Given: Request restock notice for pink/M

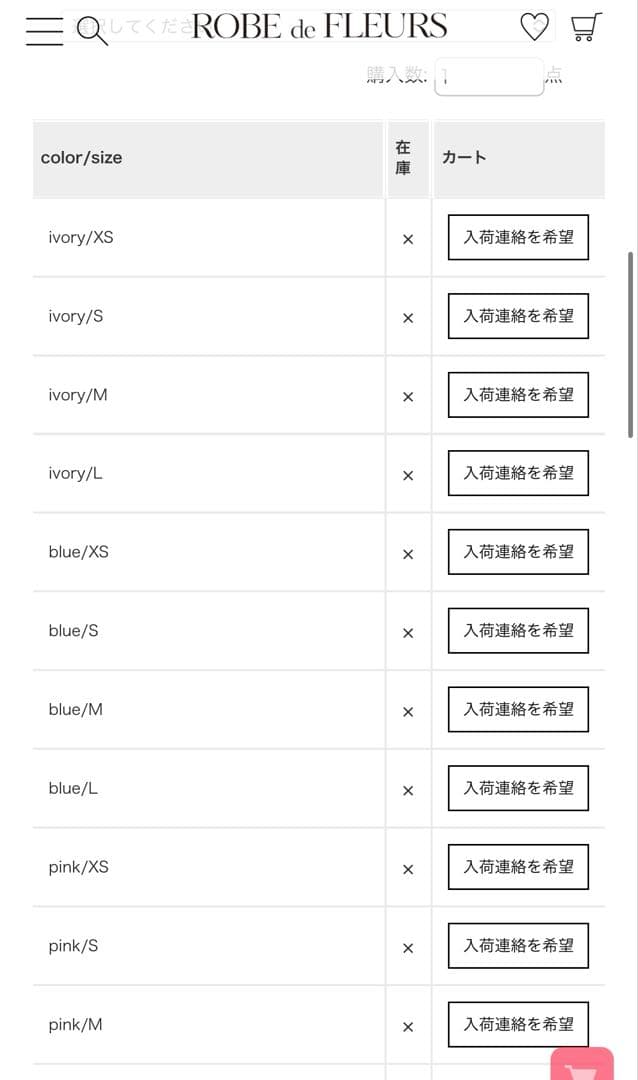Looking at the screenshot, I should click(x=518, y=1024).
